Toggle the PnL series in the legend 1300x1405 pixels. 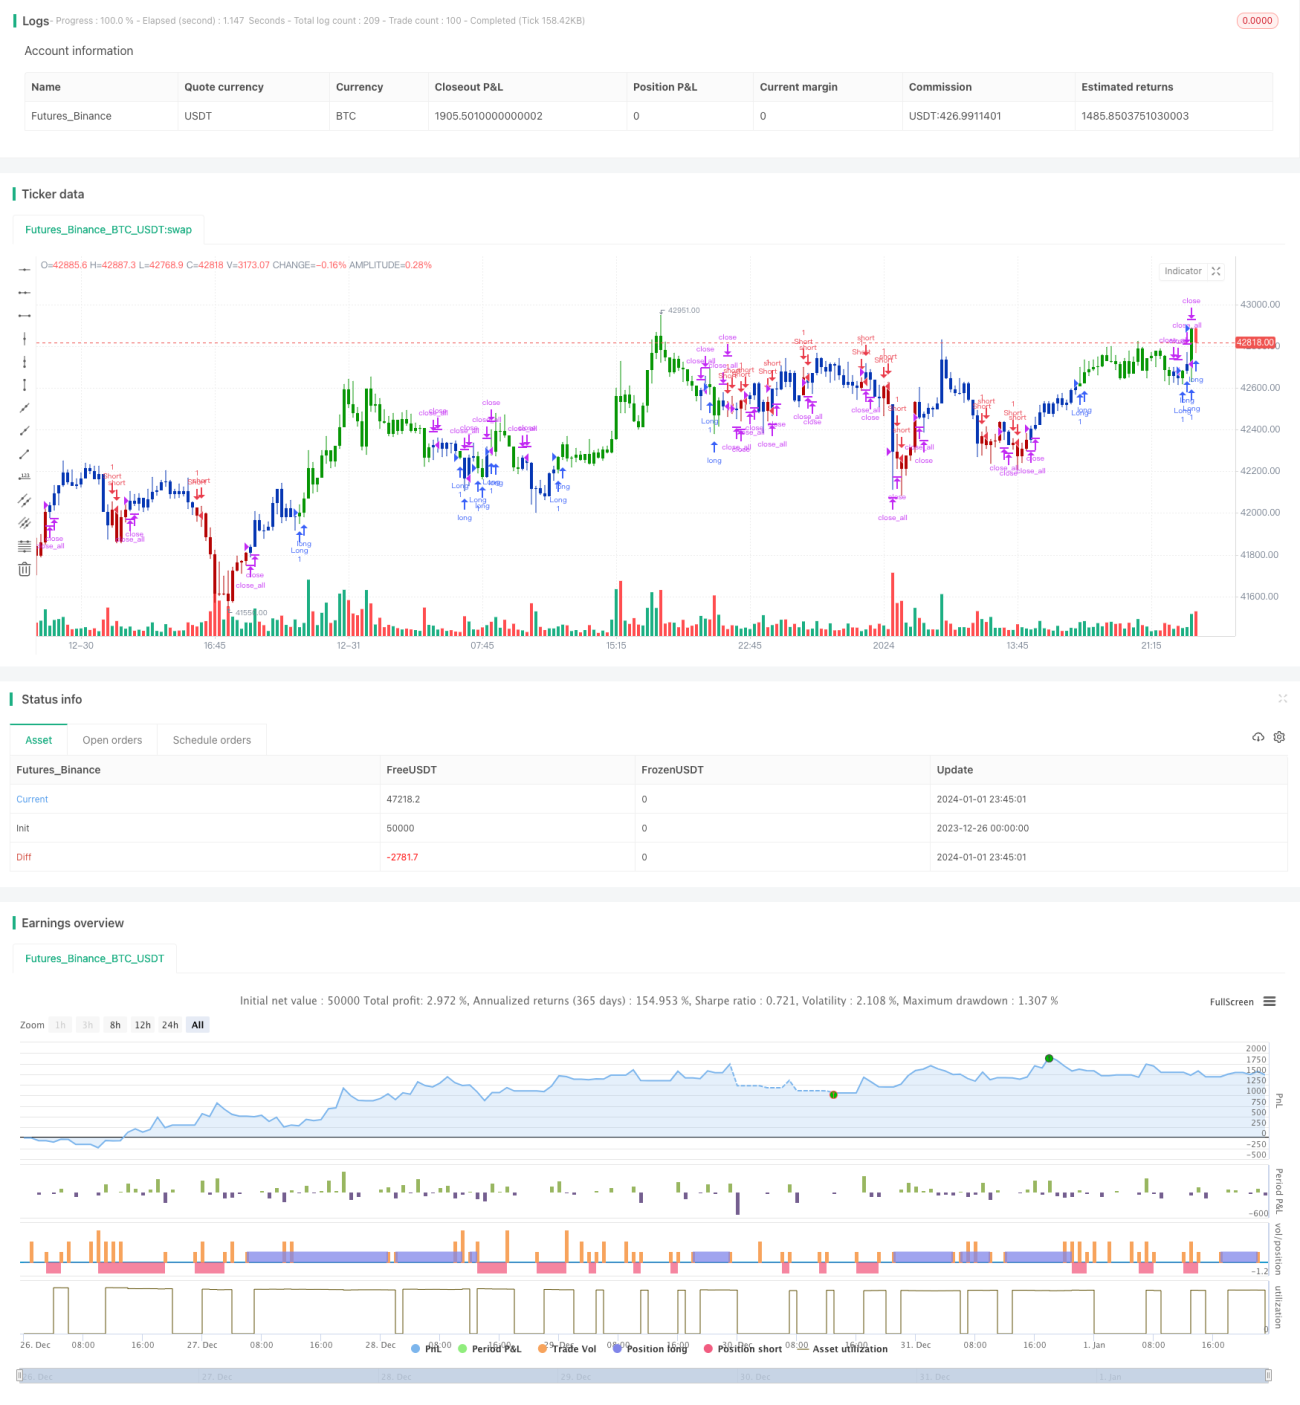(x=427, y=1348)
